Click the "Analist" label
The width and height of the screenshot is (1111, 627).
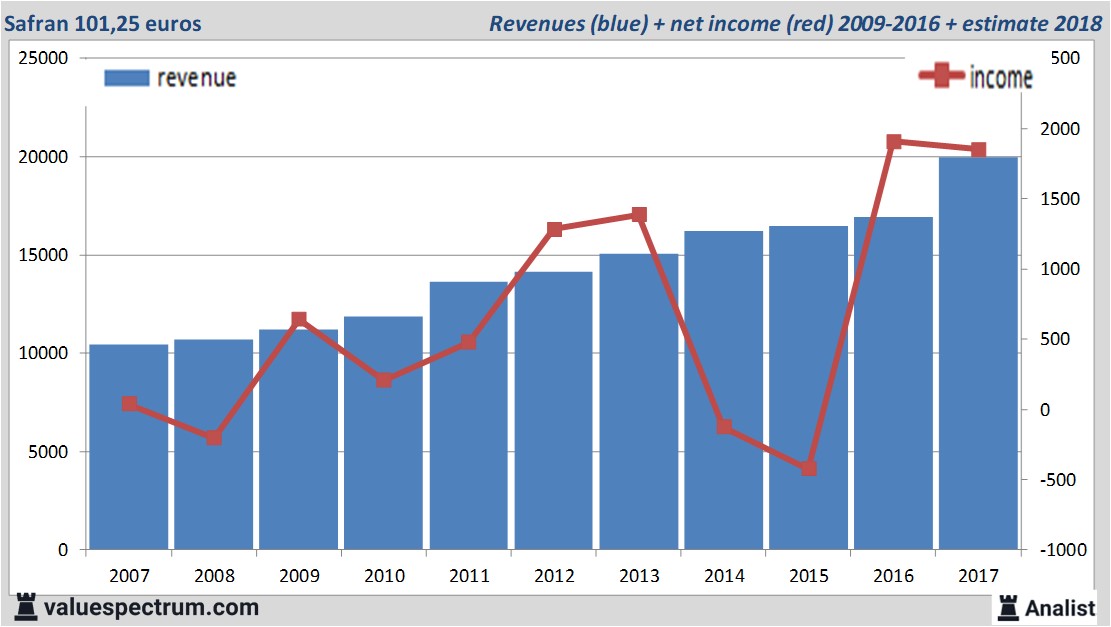pyautogui.click(x=1060, y=608)
